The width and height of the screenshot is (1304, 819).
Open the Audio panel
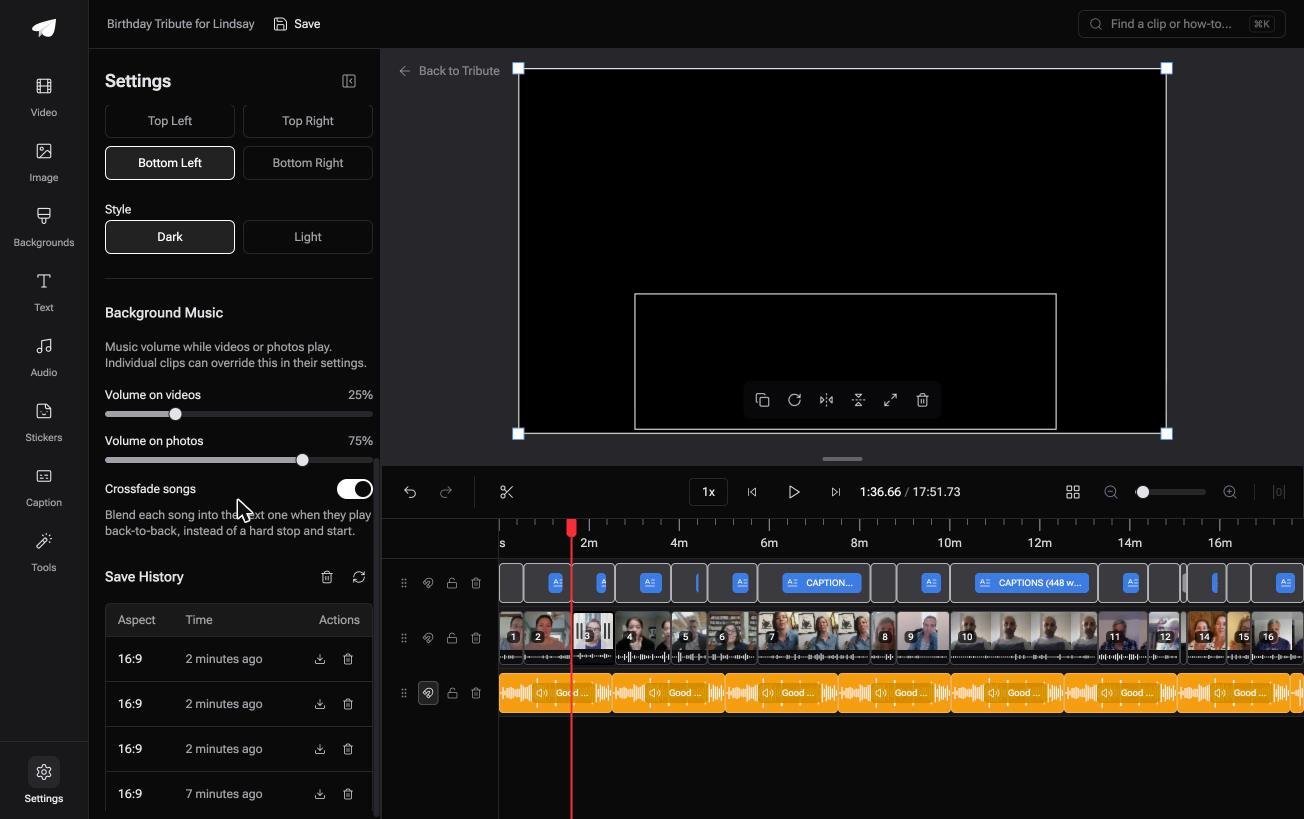pos(44,358)
